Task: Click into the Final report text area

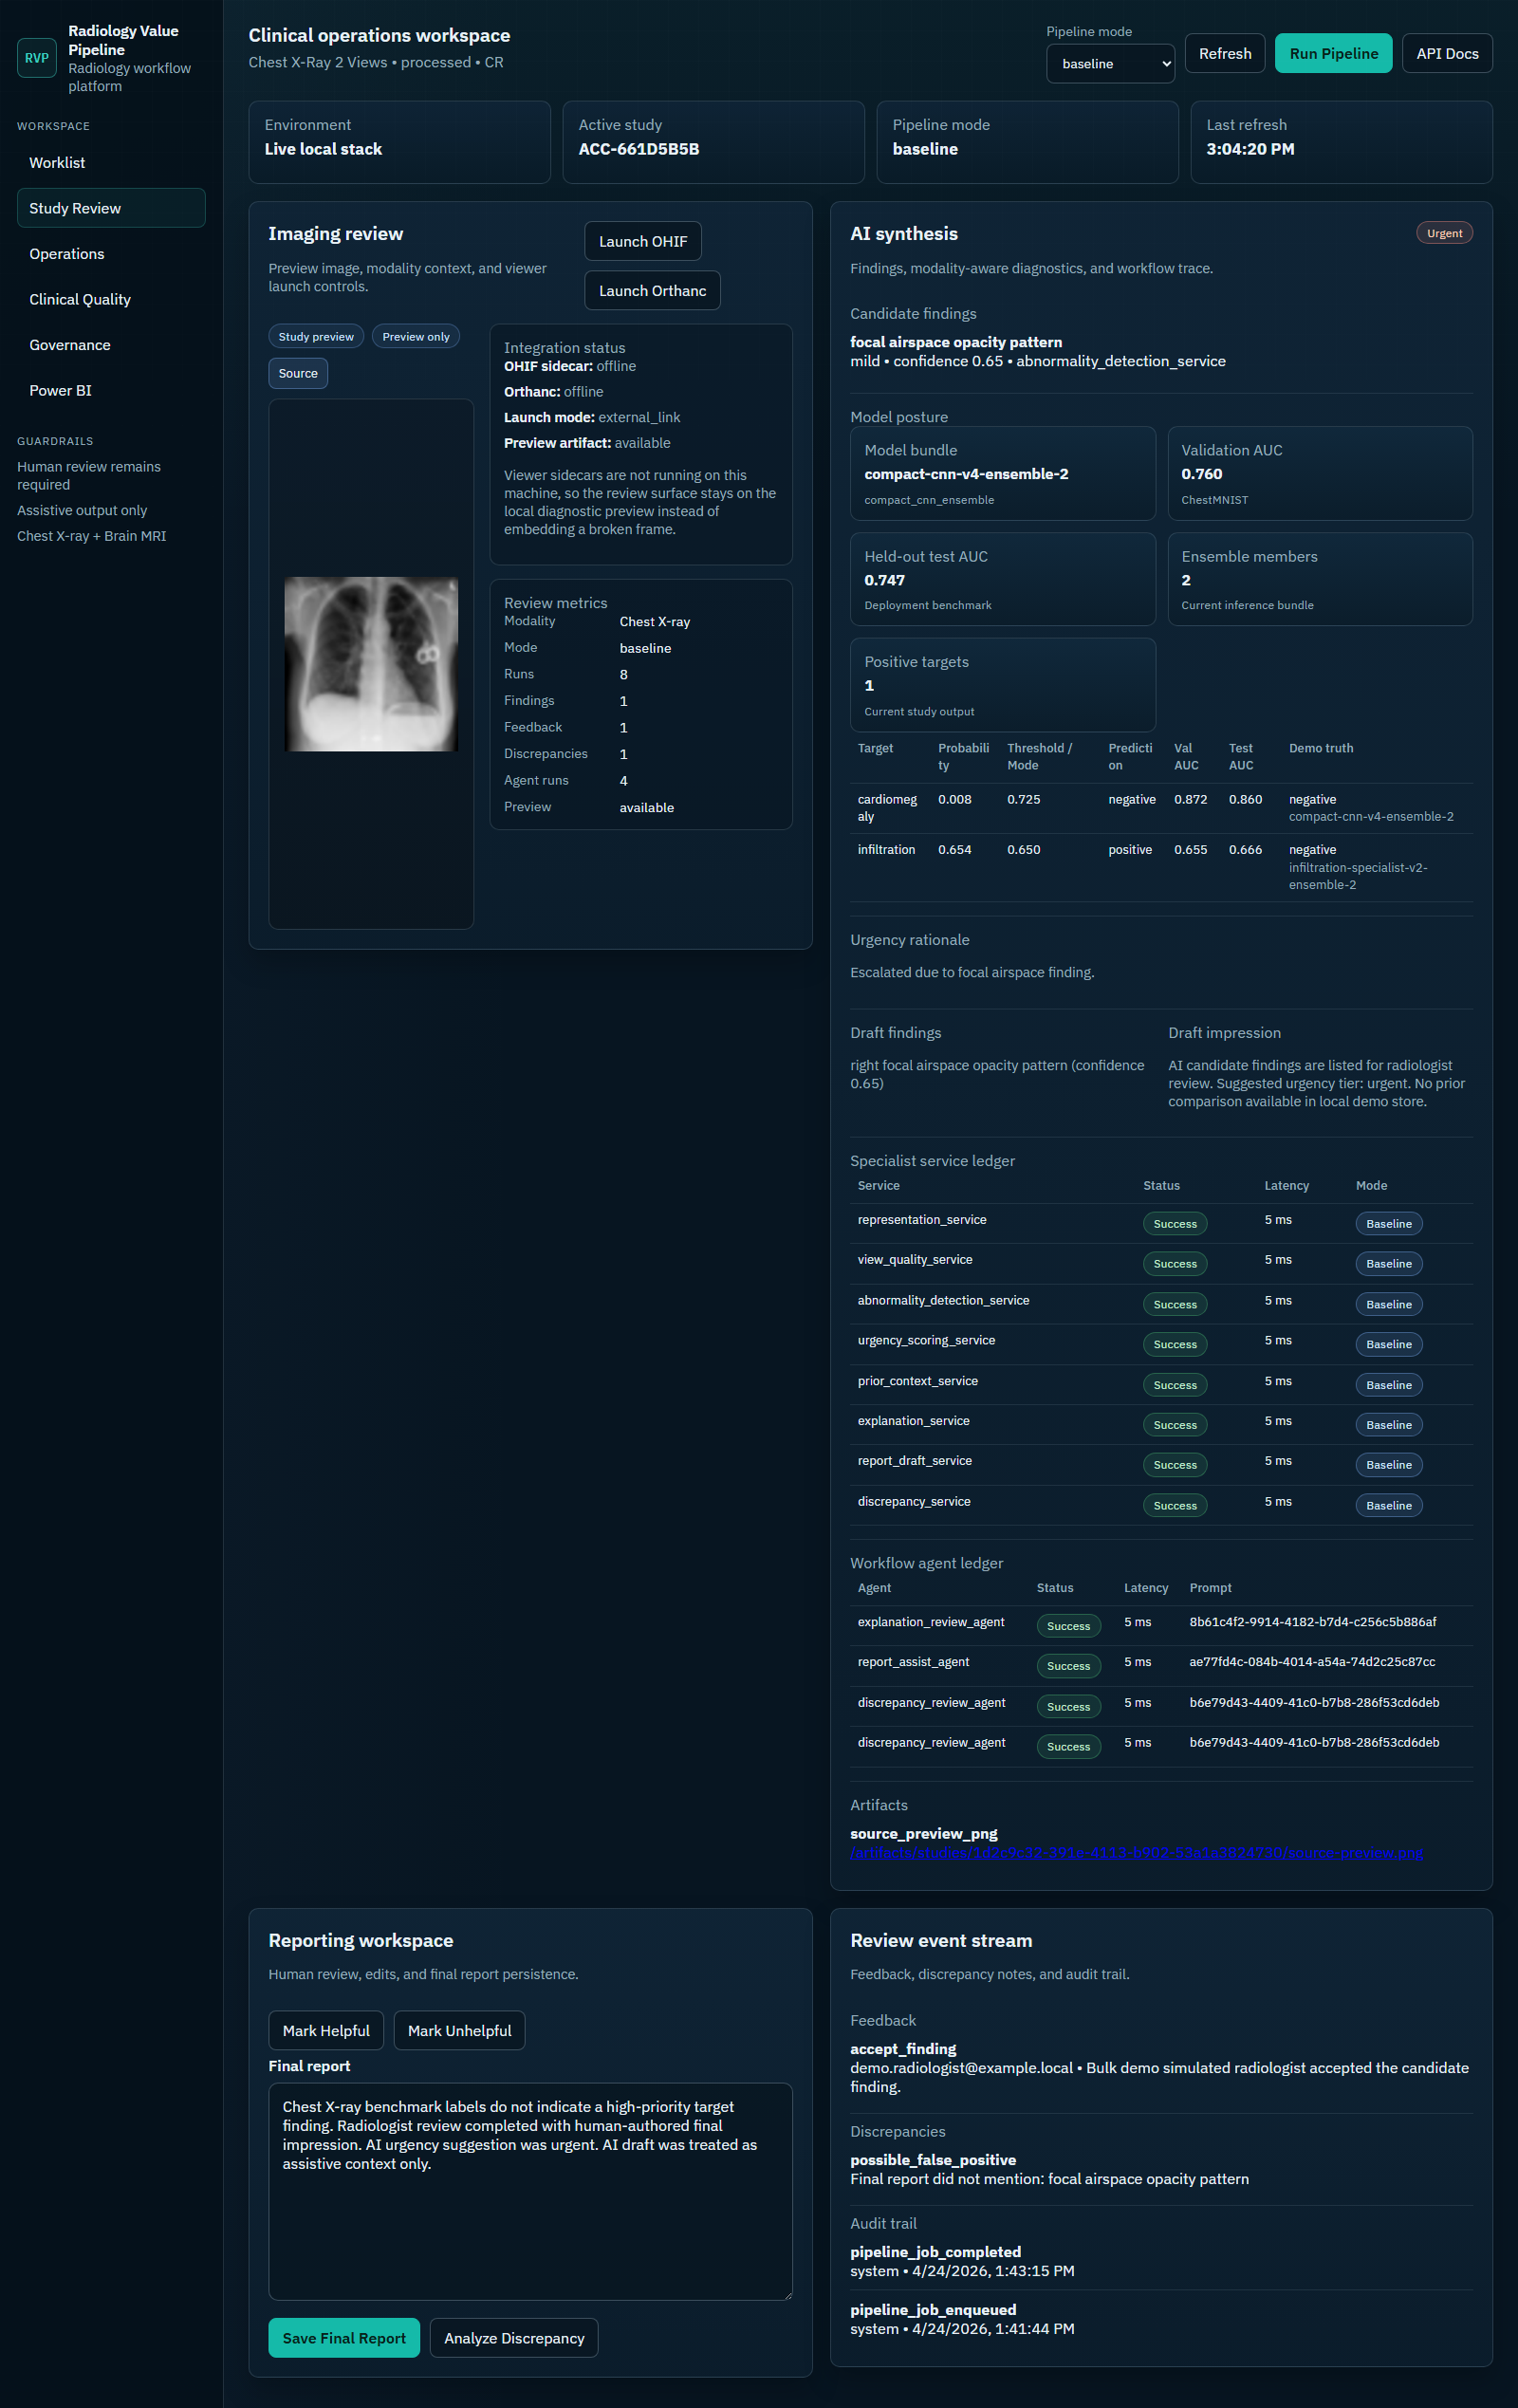Action: (530, 2191)
